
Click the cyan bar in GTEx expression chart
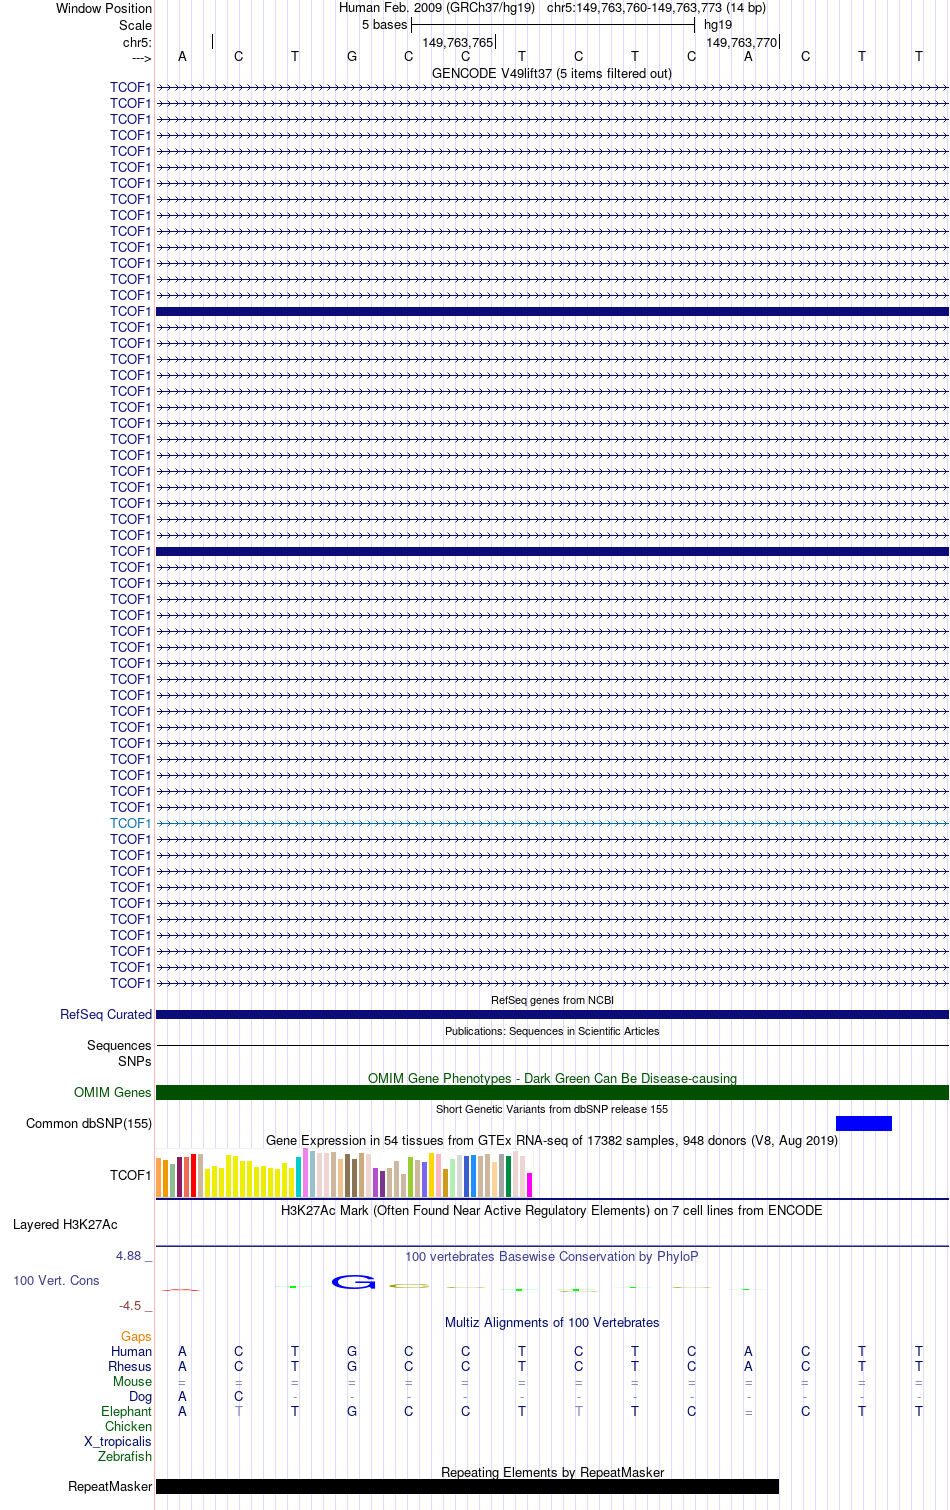pyautogui.click(x=298, y=1177)
